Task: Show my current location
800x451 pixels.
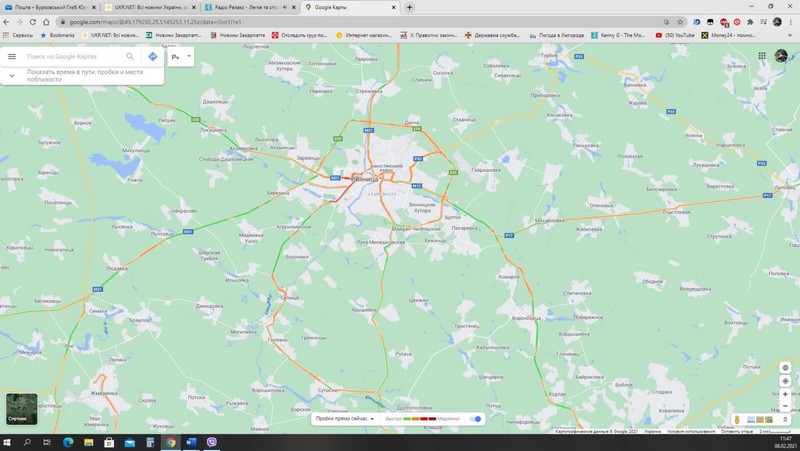Action: [x=785, y=381]
